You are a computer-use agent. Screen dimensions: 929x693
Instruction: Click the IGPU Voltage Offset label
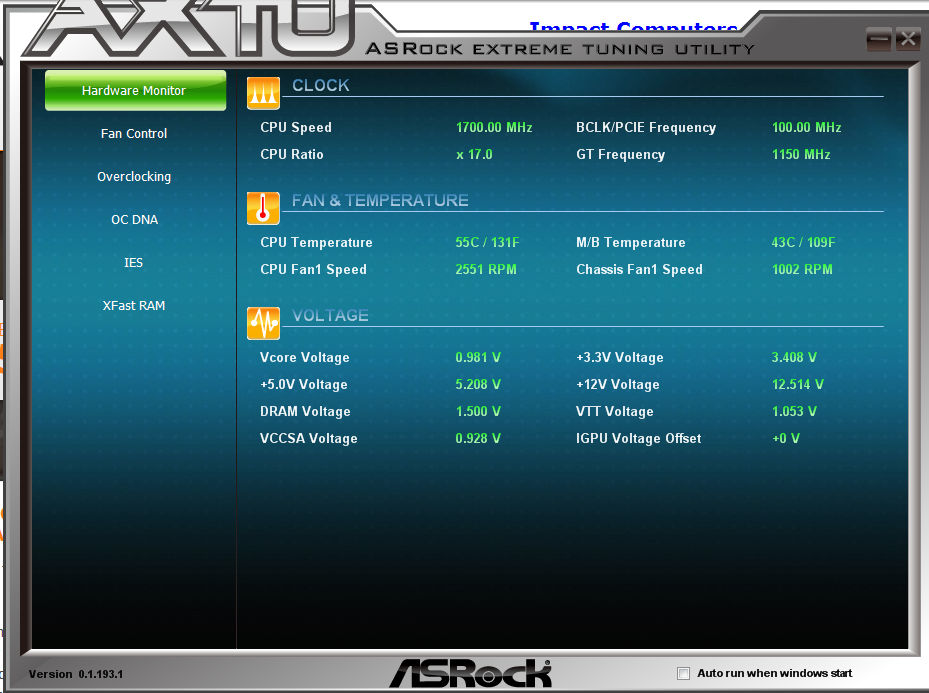(639, 439)
